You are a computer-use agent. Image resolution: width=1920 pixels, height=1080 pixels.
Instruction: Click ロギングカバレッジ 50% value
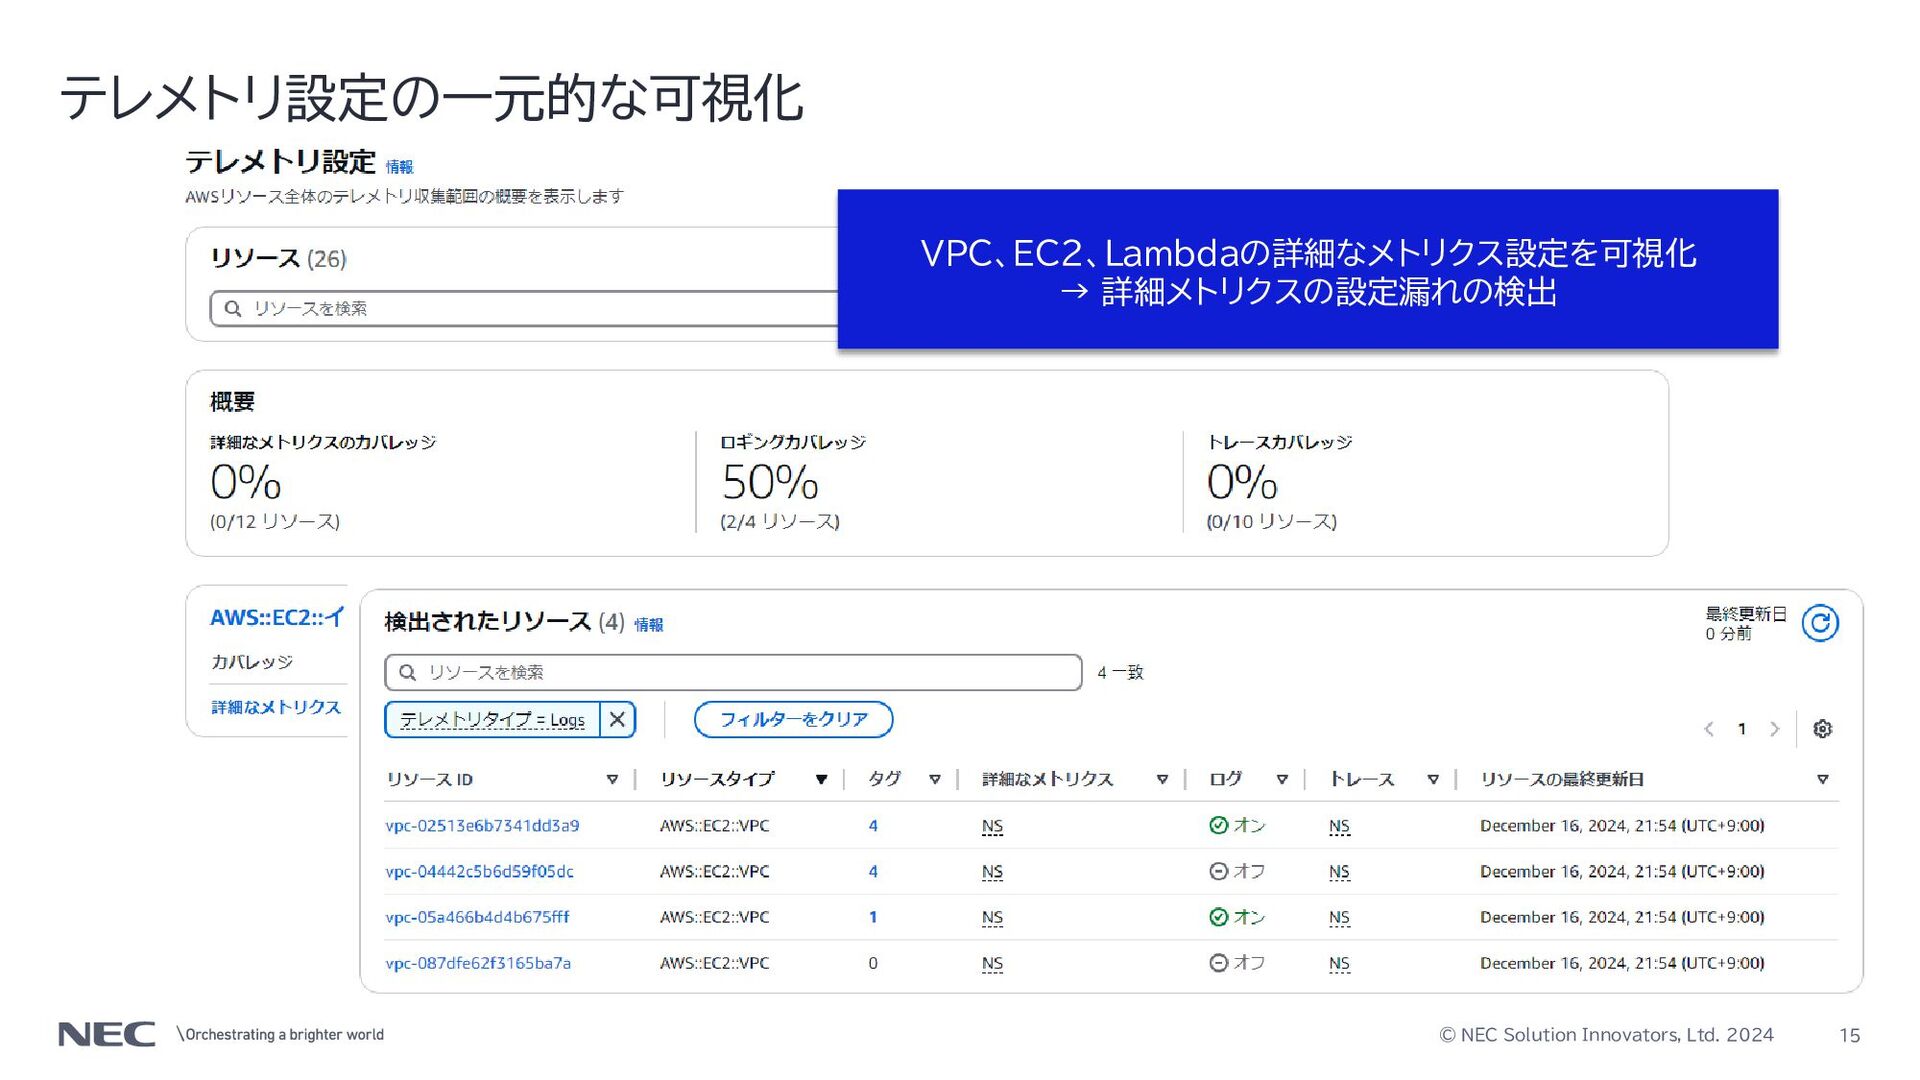770,482
